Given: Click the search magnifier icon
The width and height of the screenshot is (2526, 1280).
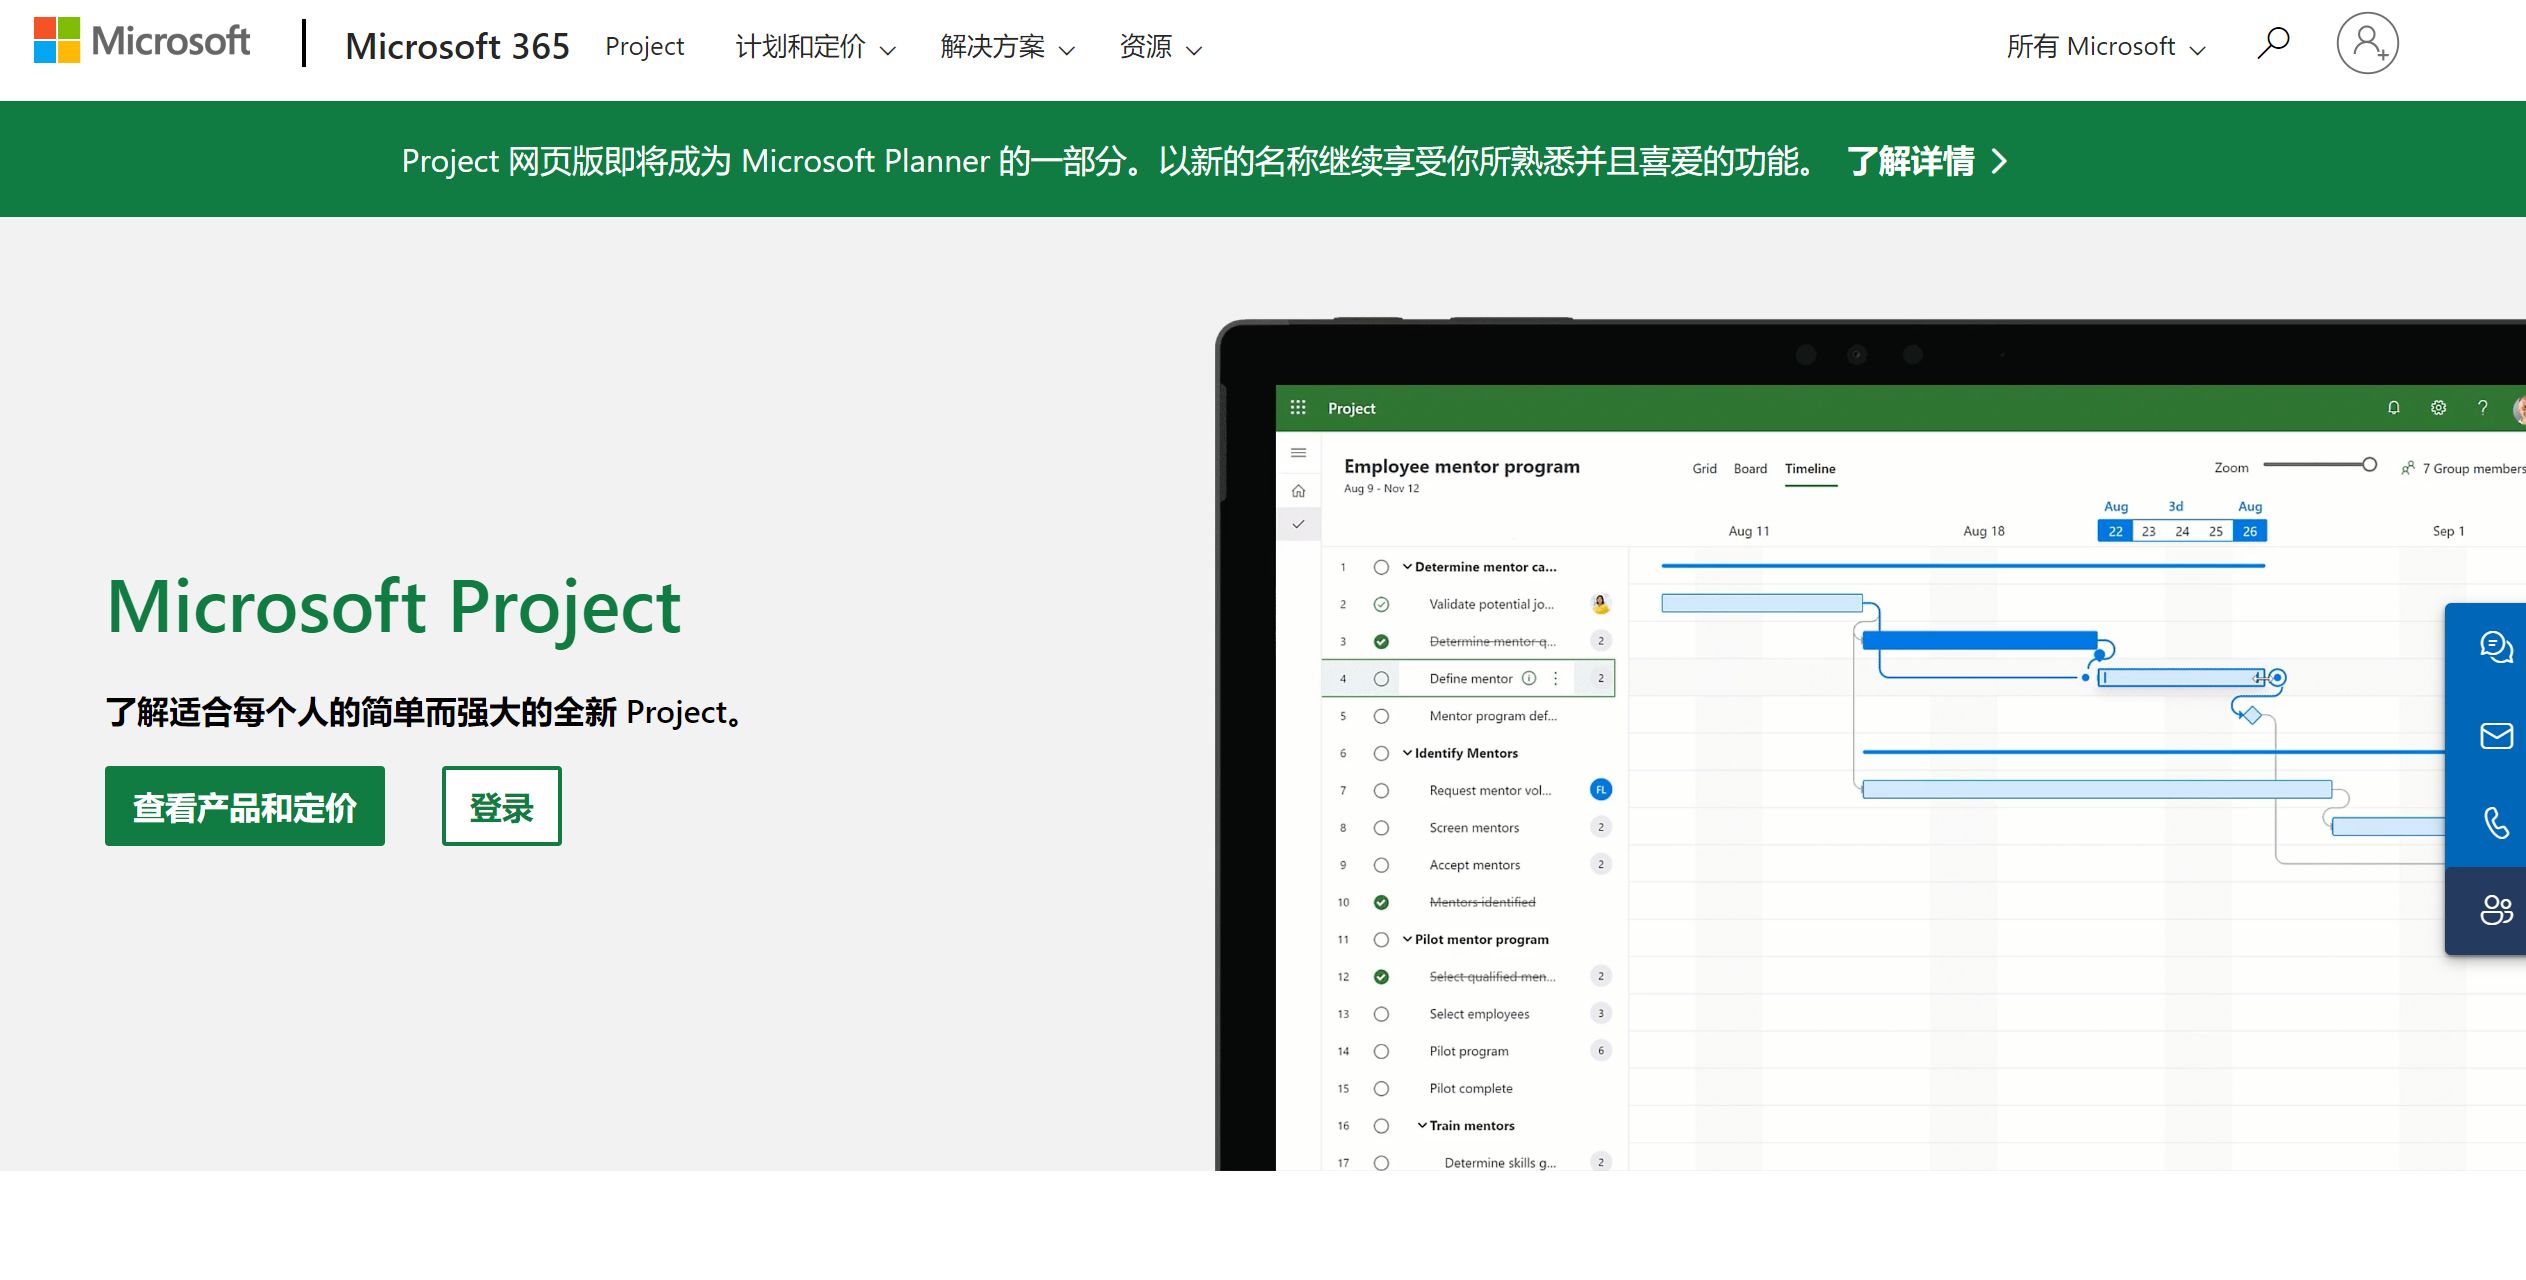Looking at the screenshot, I should click(2272, 44).
